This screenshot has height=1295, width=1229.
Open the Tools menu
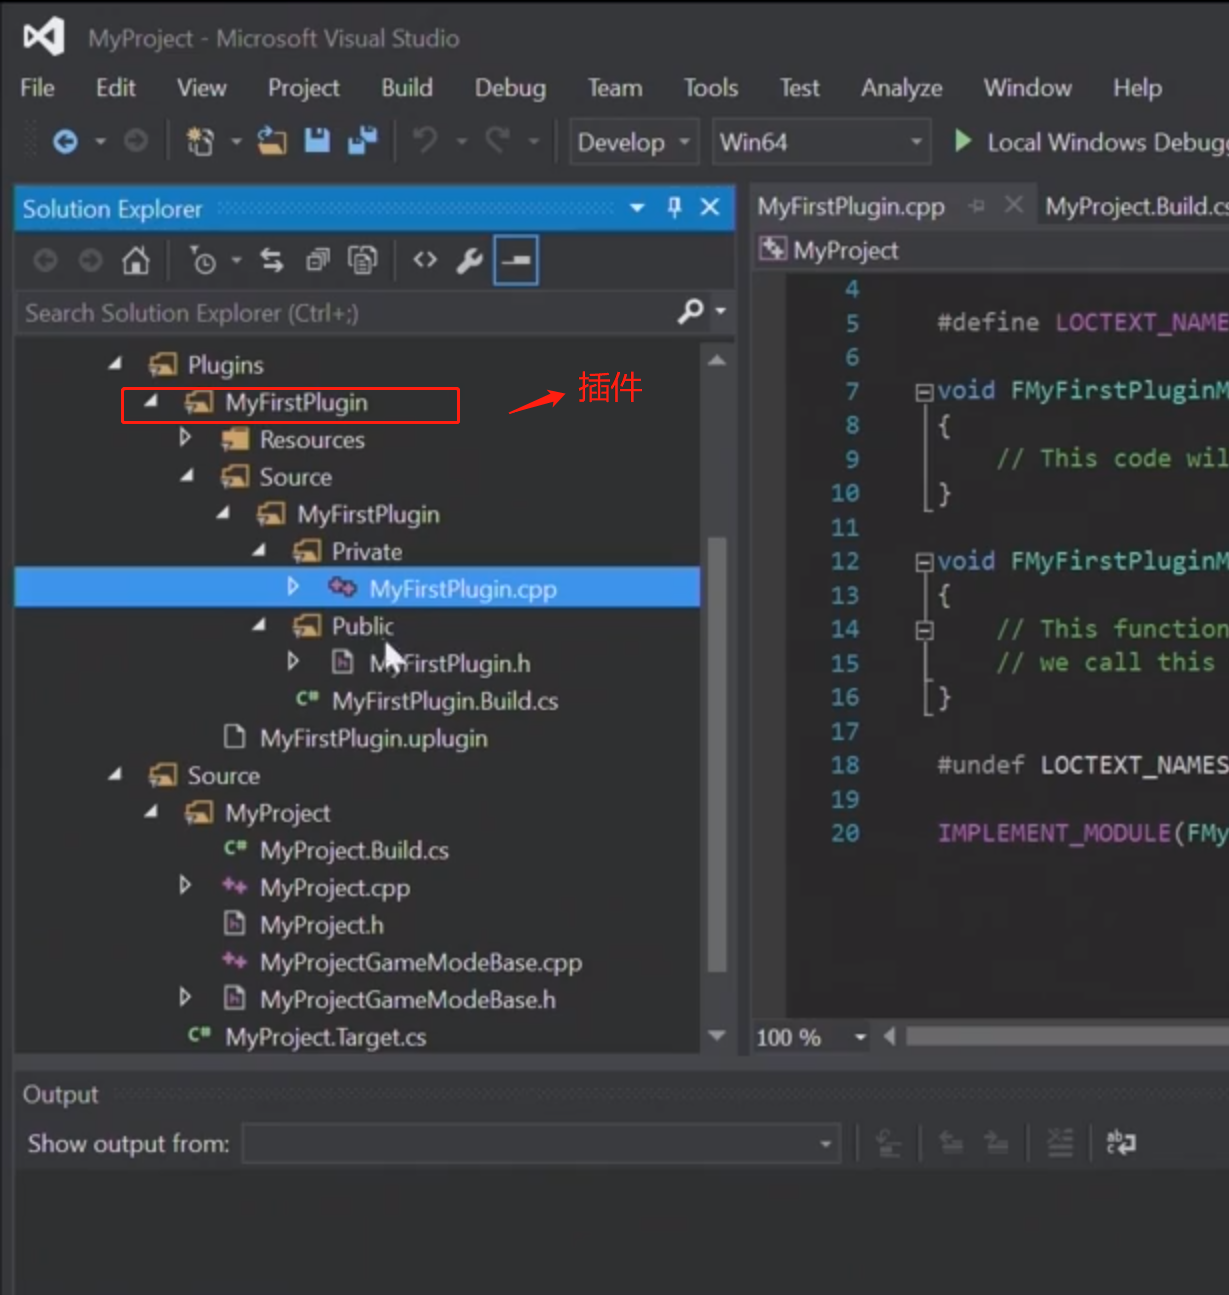pyautogui.click(x=711, y=88)
